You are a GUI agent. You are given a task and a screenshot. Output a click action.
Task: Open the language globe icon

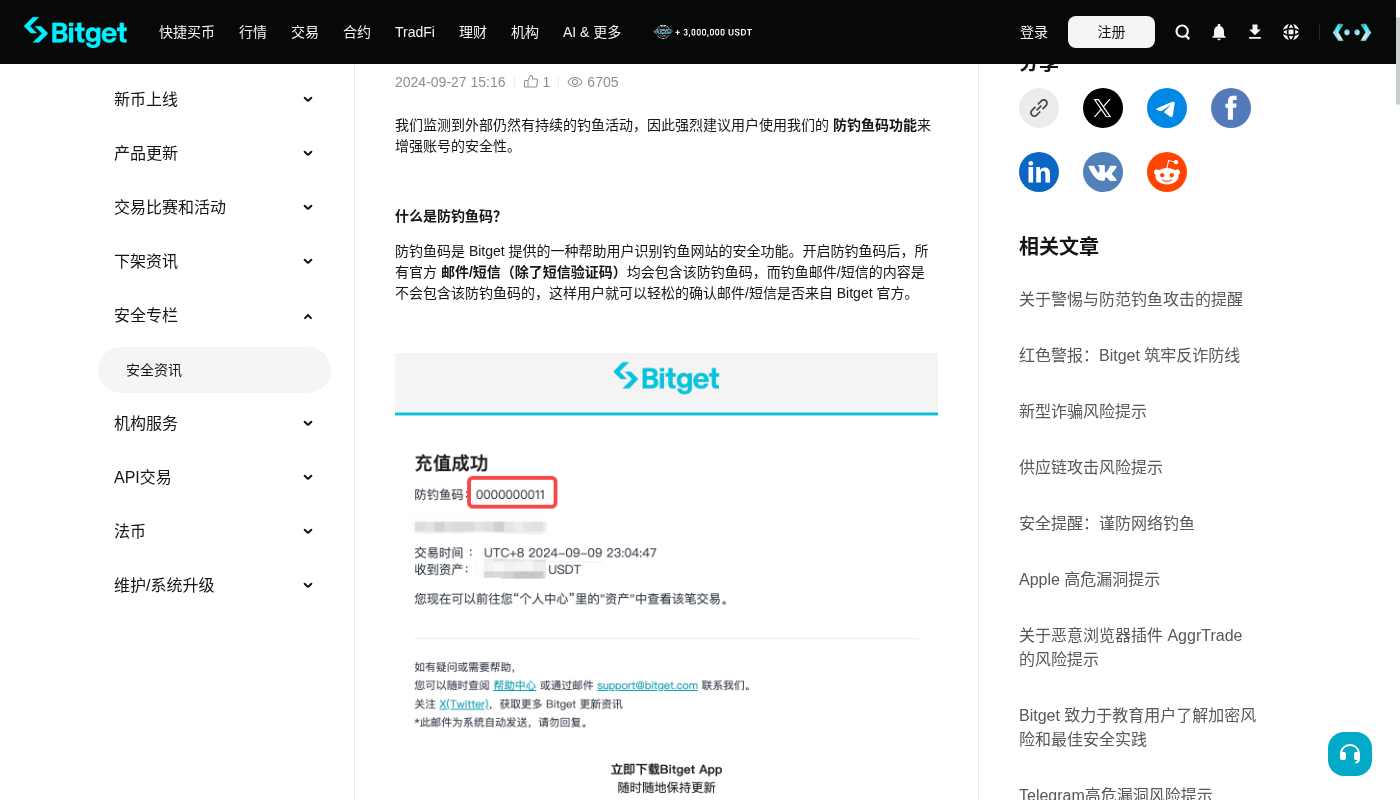(1291, 32)
